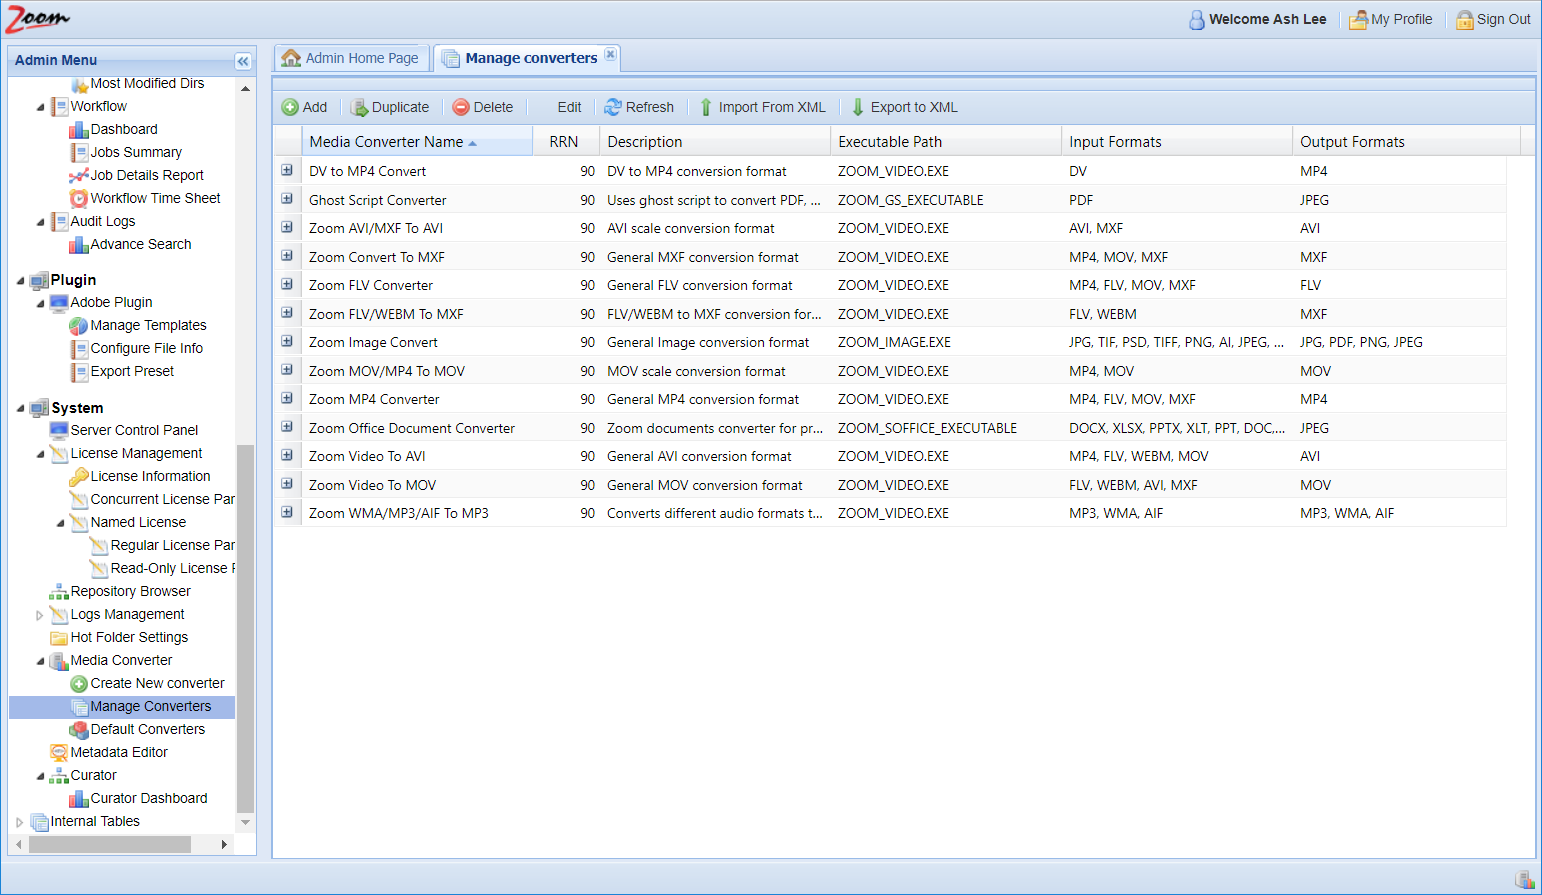Click the tree scroll-down arrow
This screenshot has height=895, width=1542.
(x=245, y=822)
